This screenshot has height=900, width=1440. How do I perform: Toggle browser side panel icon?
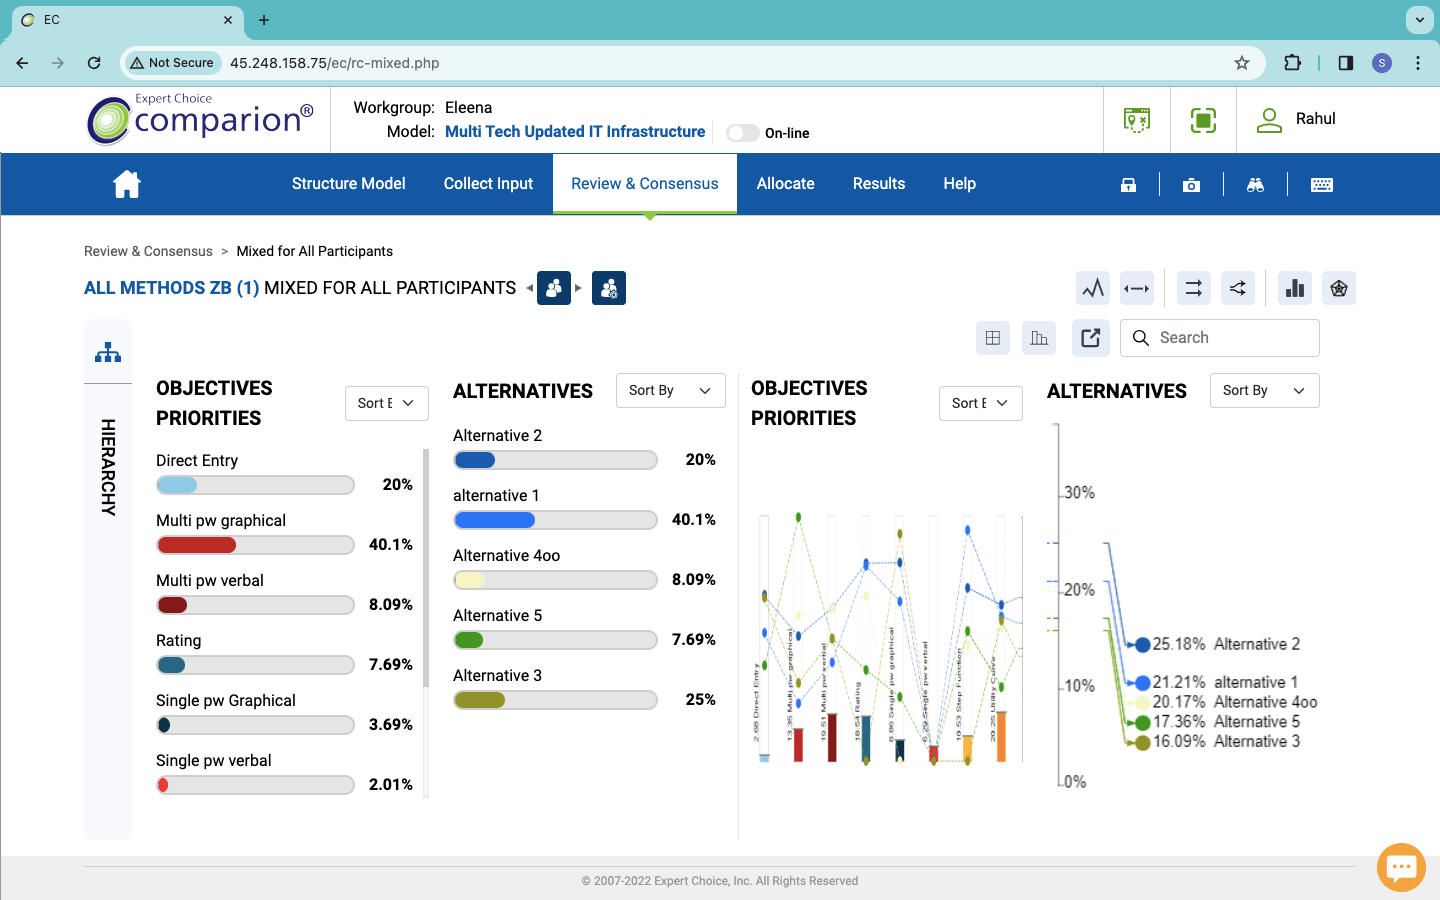1346,63
